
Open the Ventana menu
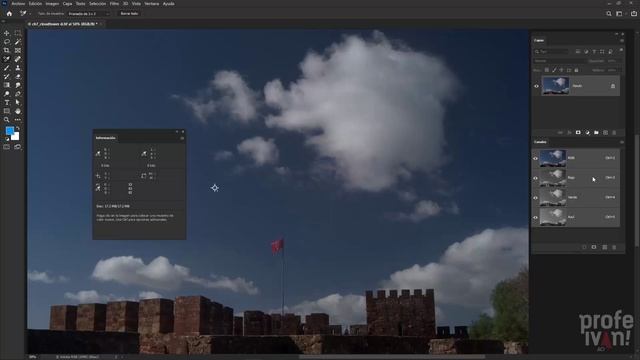(x=151, y=4)
